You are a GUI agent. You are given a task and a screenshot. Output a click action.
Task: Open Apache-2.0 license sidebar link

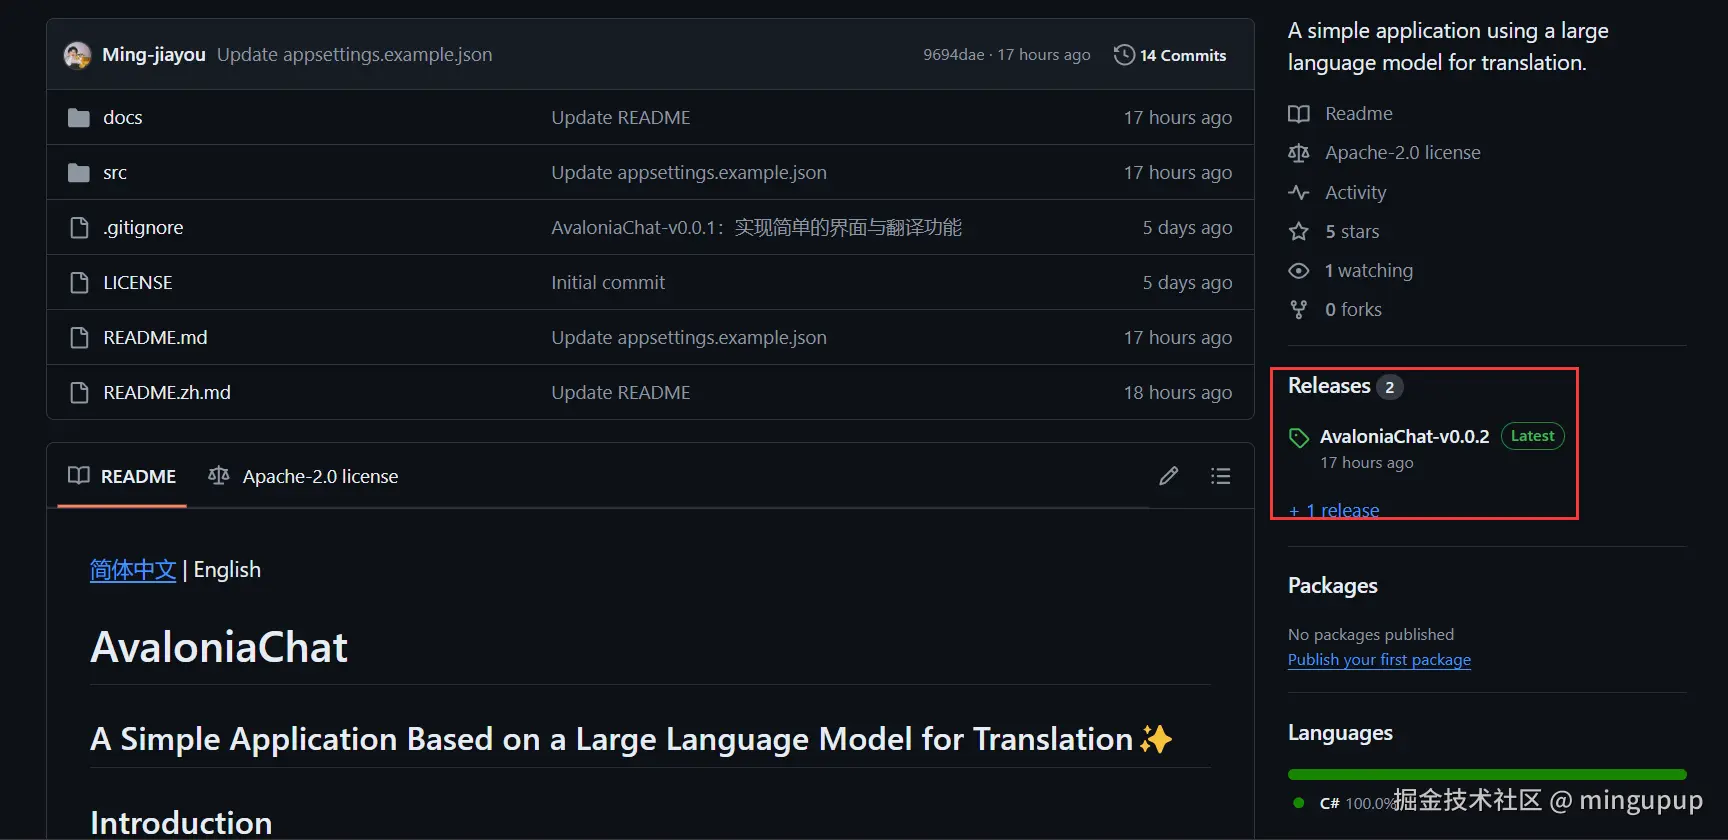coord(1403,153)
